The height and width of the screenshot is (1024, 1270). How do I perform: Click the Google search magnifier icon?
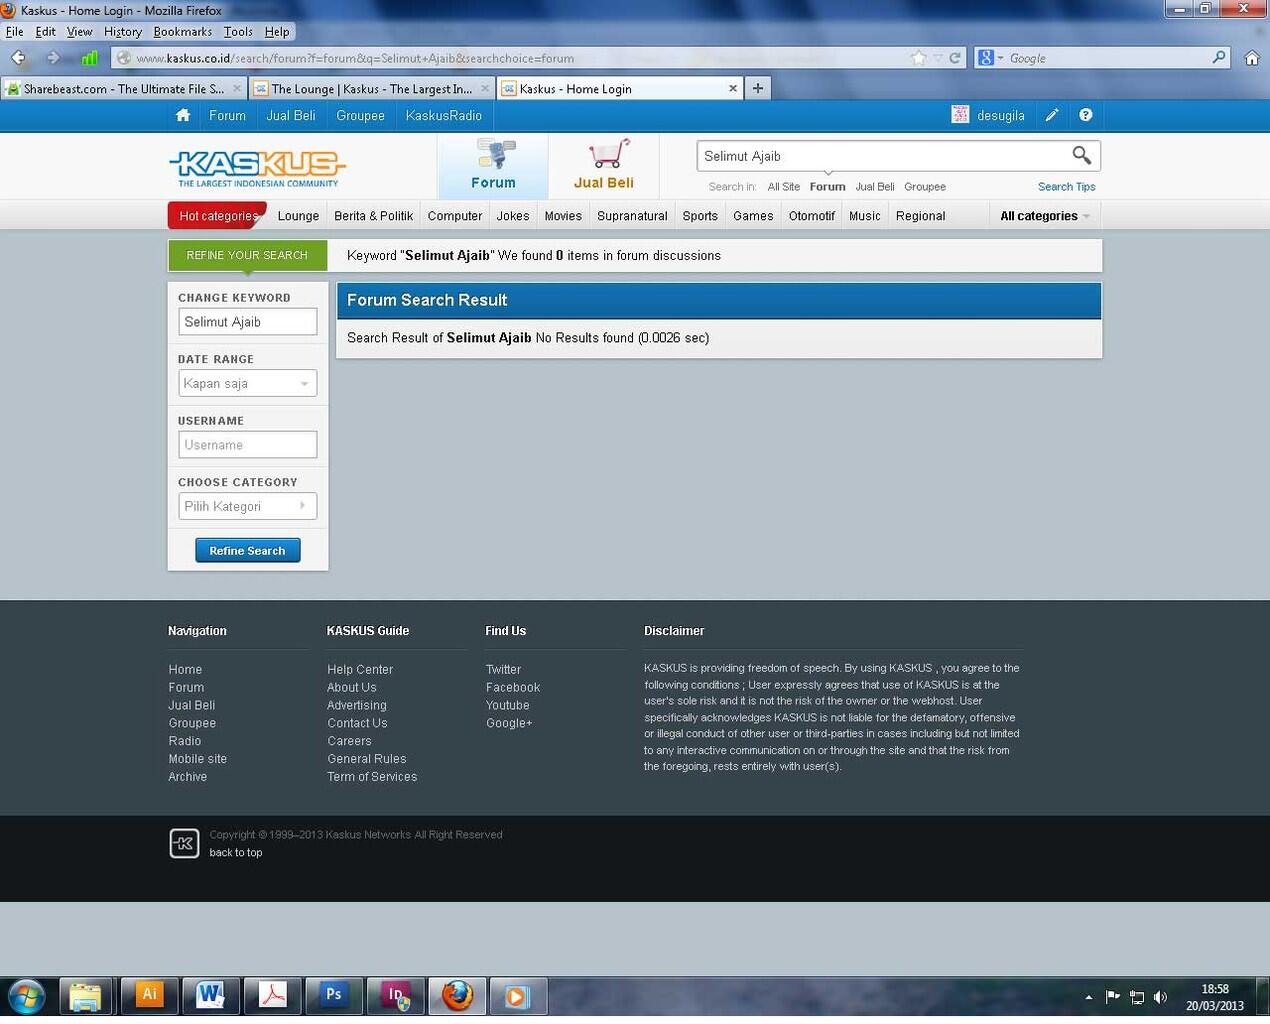pos(1219,58)
